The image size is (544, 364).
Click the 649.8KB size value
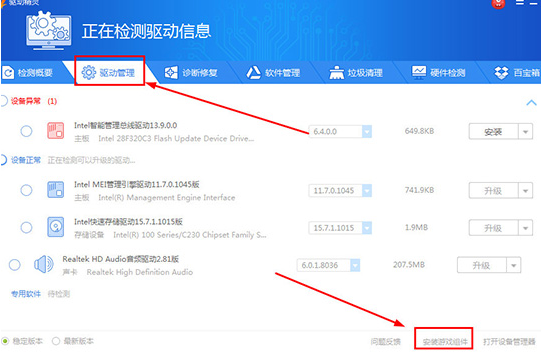click(419, 131)
